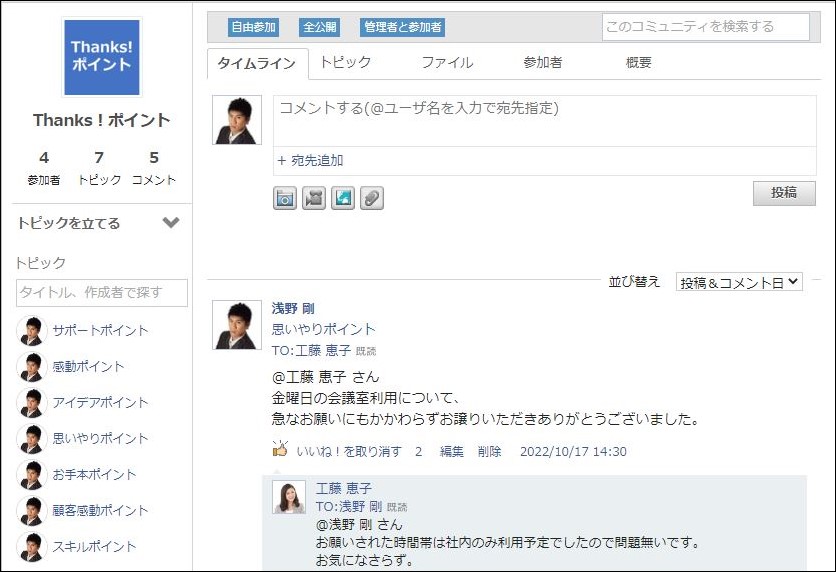The width and height of the screenshot is (836, 572).
Task: Open the like count 2 on the post
Action: 419,452
